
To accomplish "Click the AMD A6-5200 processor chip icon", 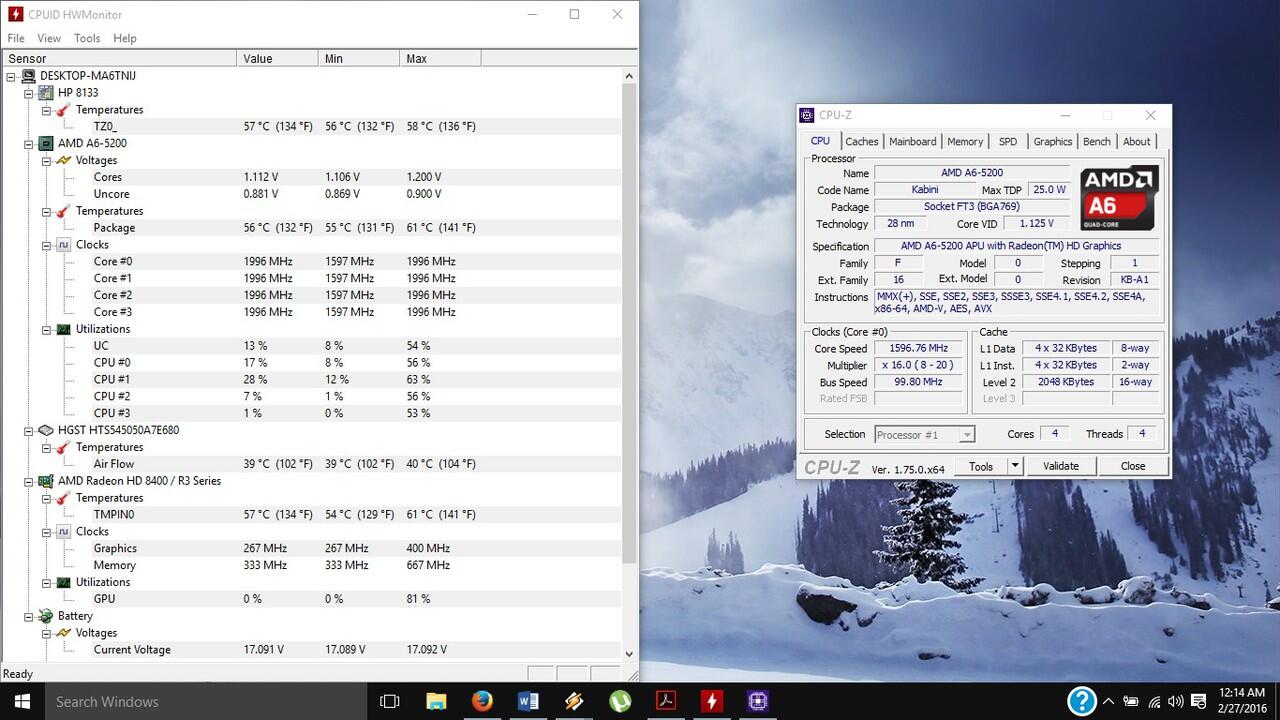I will 46,144.
